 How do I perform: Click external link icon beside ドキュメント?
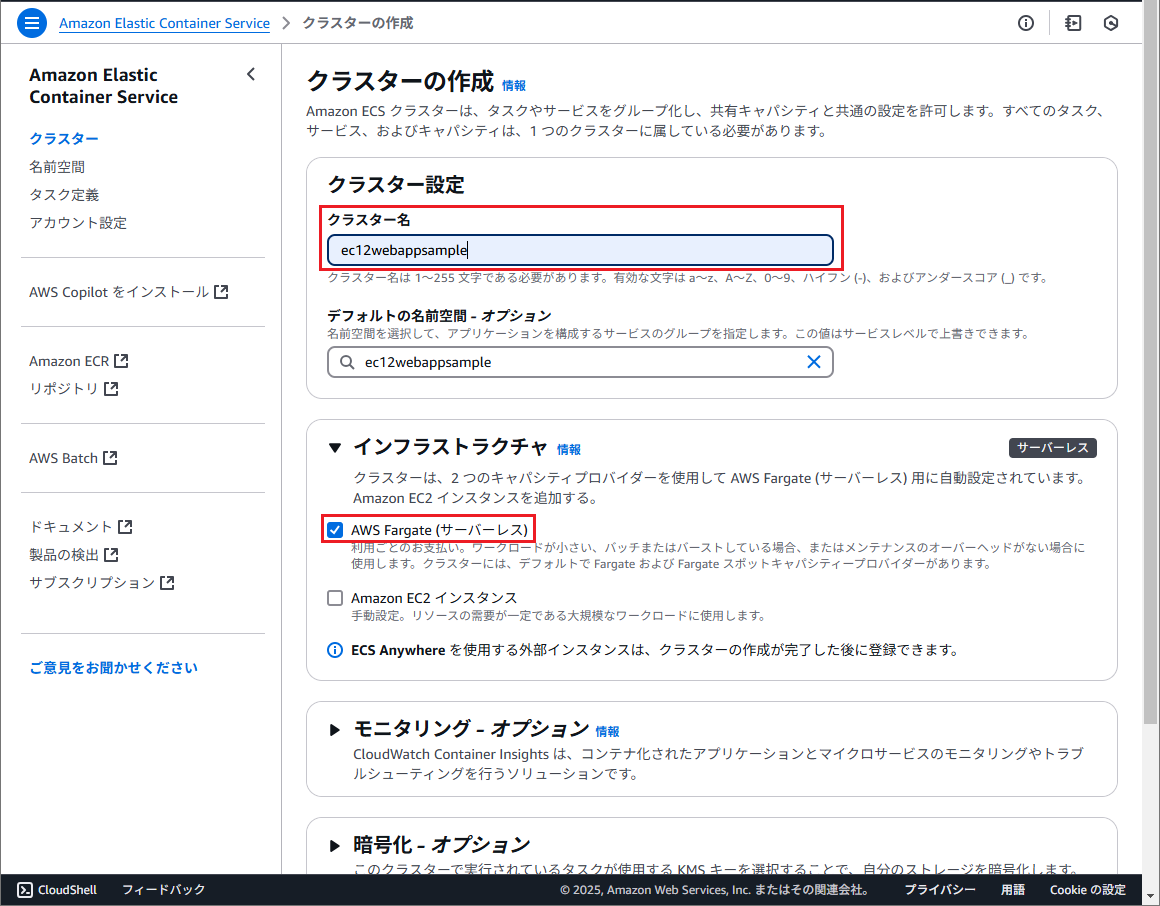pyautogui.click(x=126, y=527)
